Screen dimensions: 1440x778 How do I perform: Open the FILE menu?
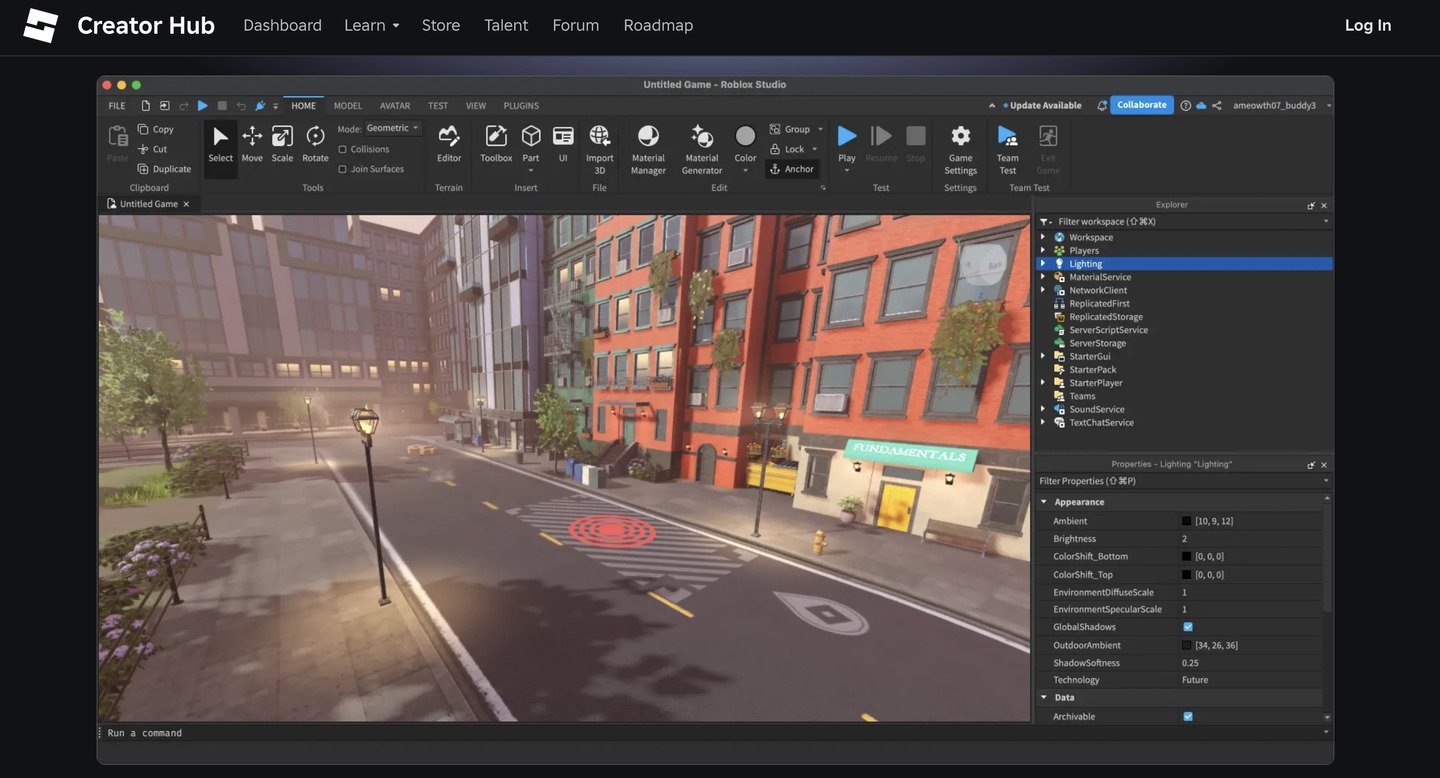[117, 106]
